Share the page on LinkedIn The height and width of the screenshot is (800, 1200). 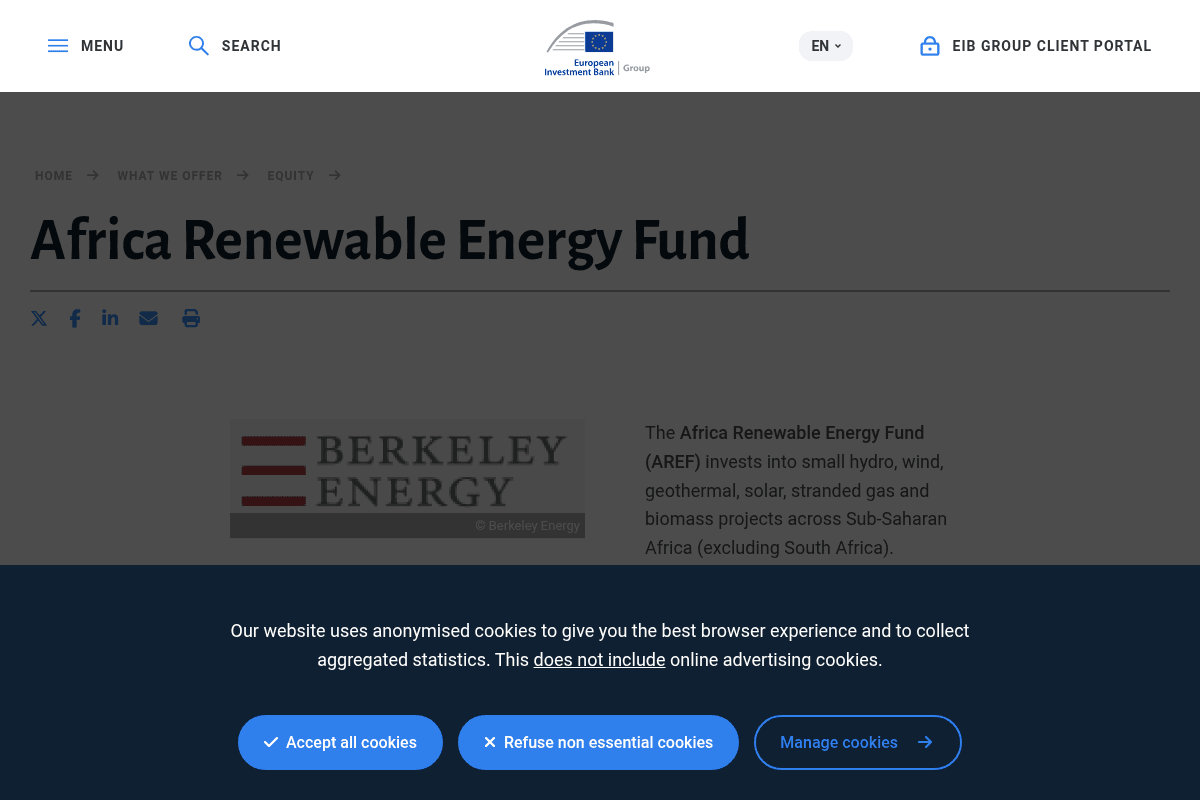pyautogui.click(x=110, y=318)
